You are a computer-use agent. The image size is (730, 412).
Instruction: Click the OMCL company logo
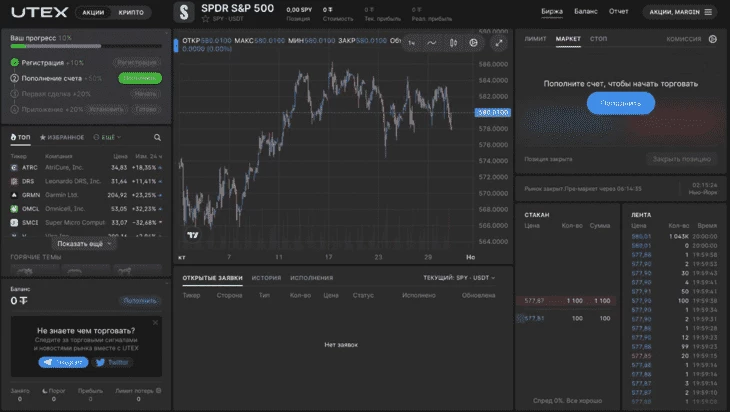(x=14, y=209)
